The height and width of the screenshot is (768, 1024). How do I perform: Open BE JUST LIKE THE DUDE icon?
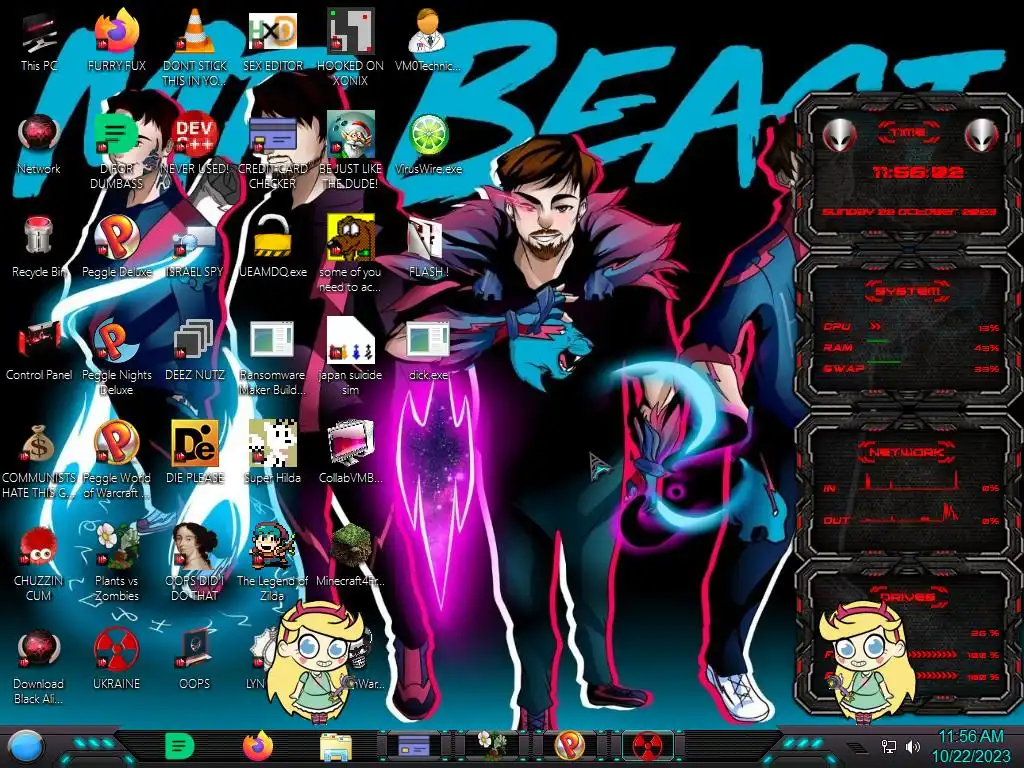351,135
